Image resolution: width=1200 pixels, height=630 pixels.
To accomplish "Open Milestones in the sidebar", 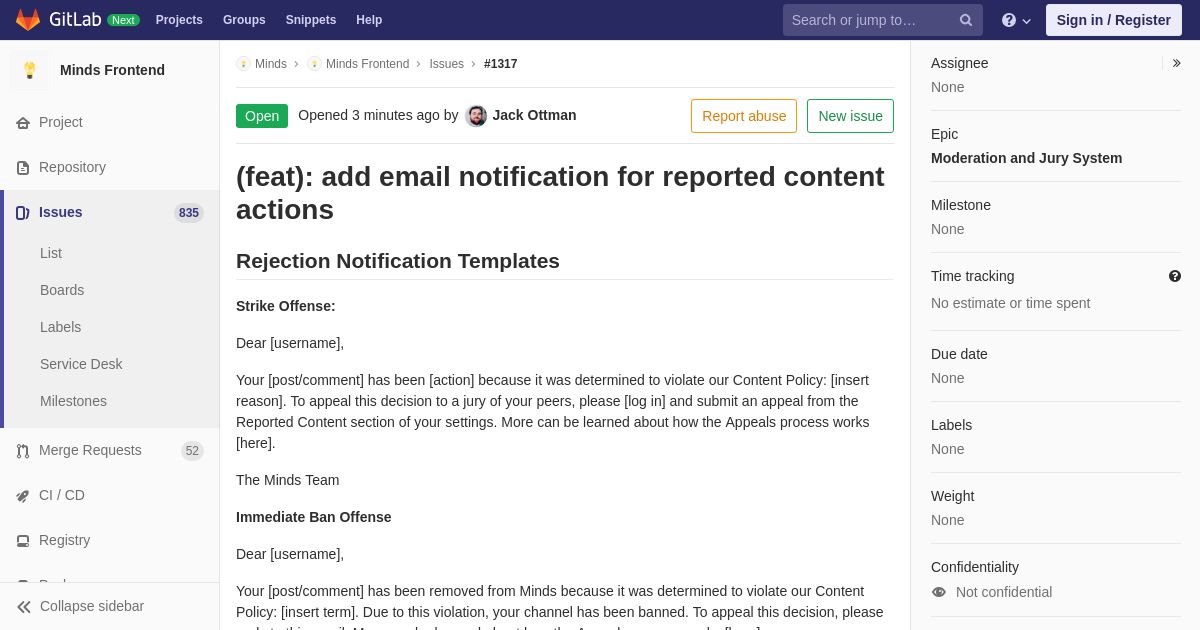I will pos(73,401).
